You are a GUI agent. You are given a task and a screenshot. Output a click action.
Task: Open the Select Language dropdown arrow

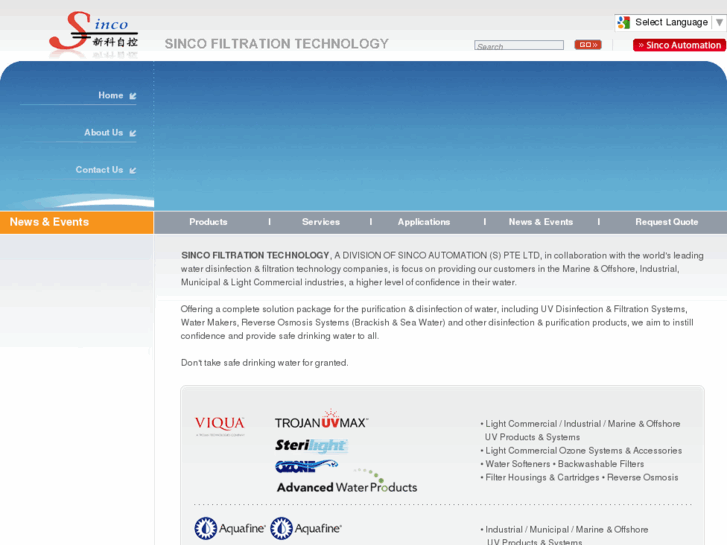click(719, 22)
